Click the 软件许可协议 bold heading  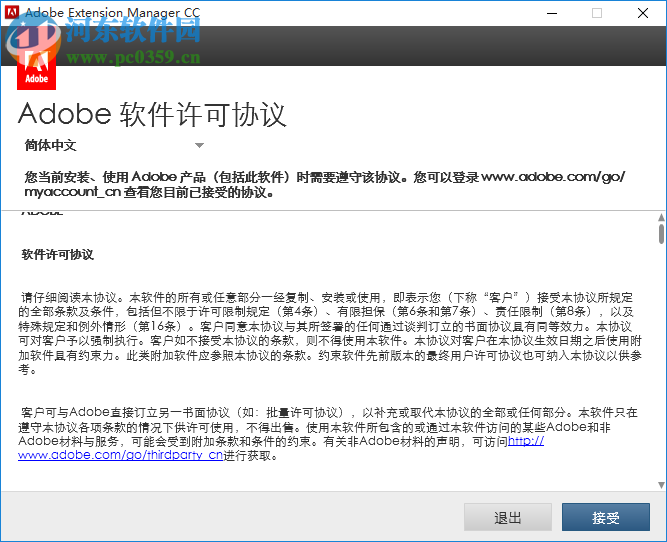pyautogui.click(x=57, y=254)
